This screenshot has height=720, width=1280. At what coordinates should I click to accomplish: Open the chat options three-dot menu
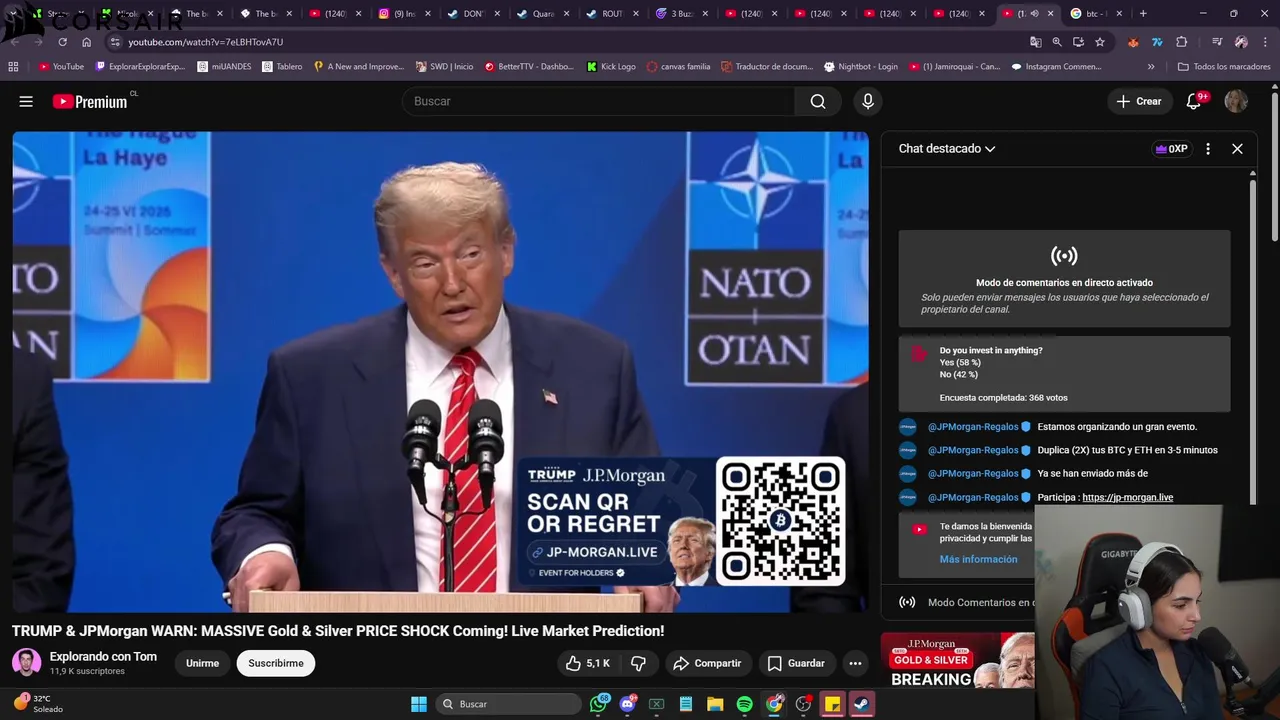click(x=1208, y=149)
